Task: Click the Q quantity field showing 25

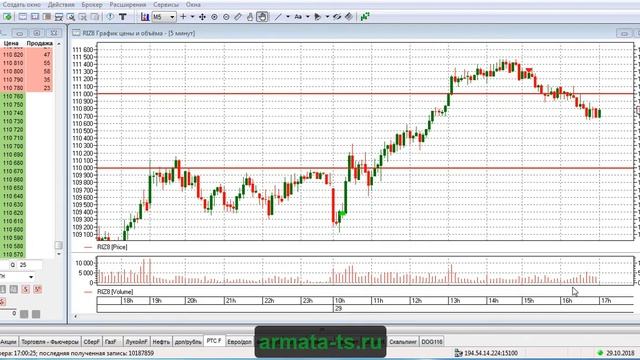Action: [29, 265]
